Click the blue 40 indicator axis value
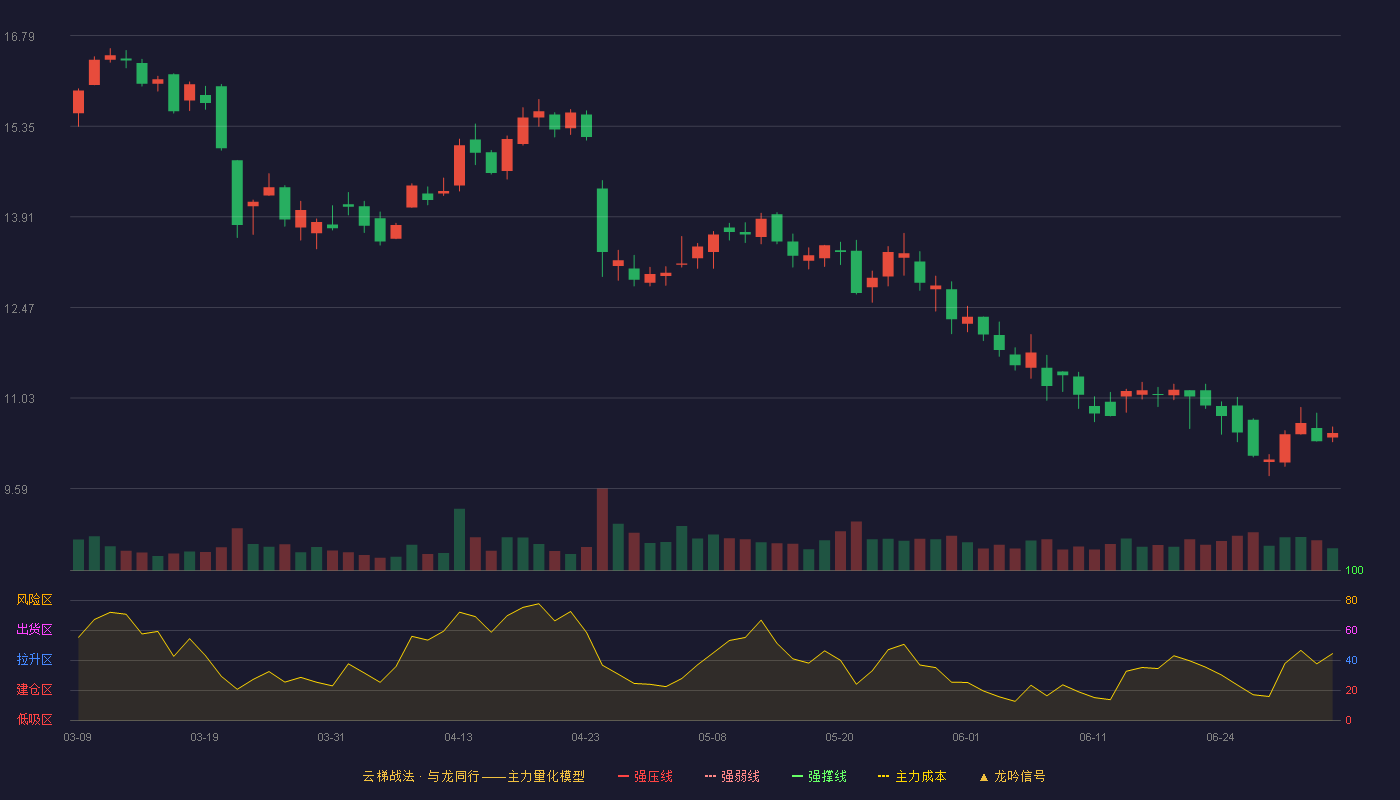This screenshot has width=1400, height=800. [1351, 660]
